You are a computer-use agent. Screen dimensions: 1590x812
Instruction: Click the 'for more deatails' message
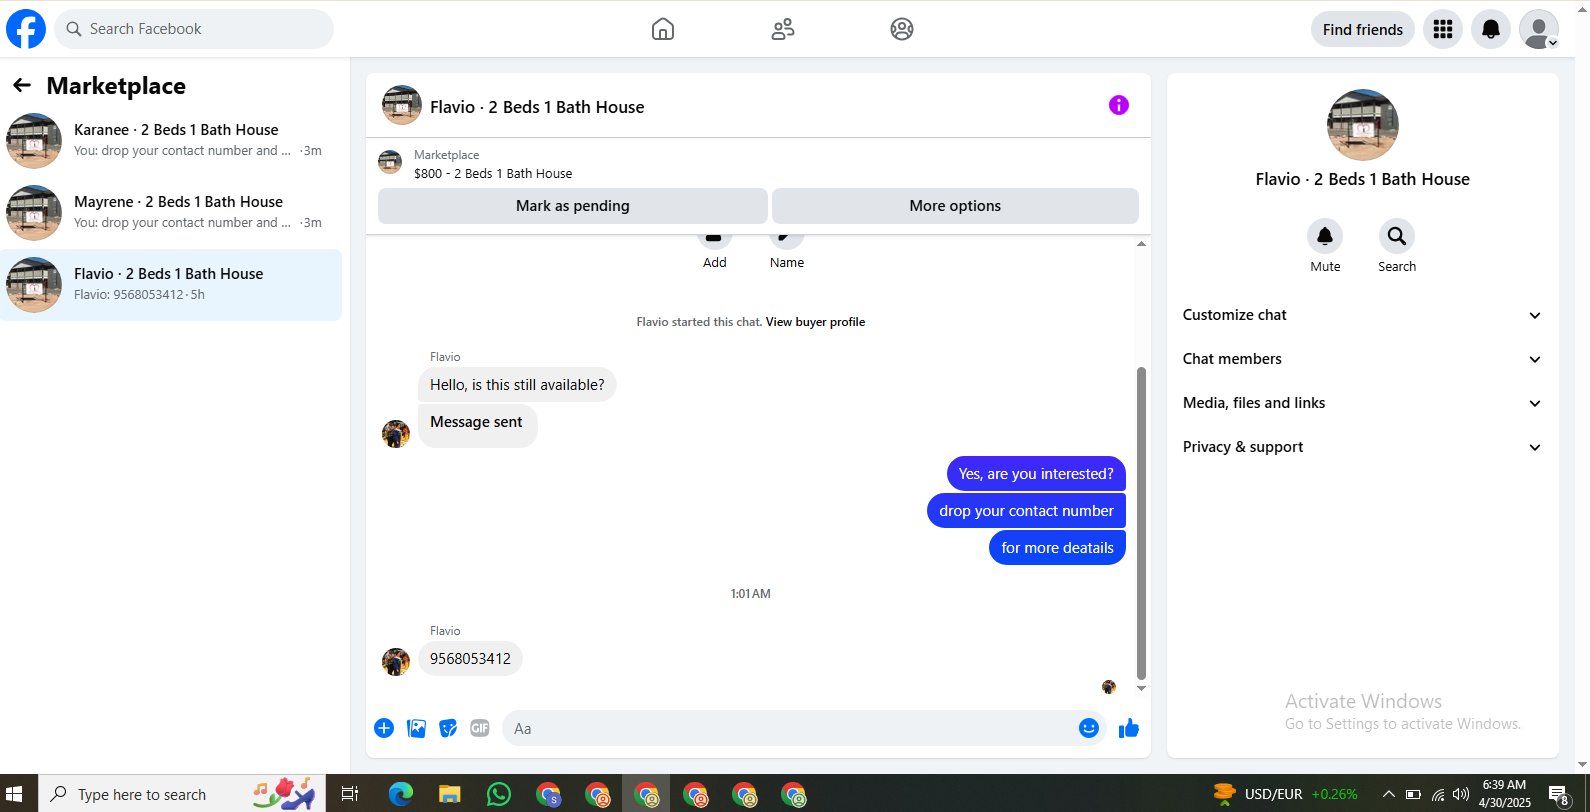pyautogui.click(x=1057, y=548)
